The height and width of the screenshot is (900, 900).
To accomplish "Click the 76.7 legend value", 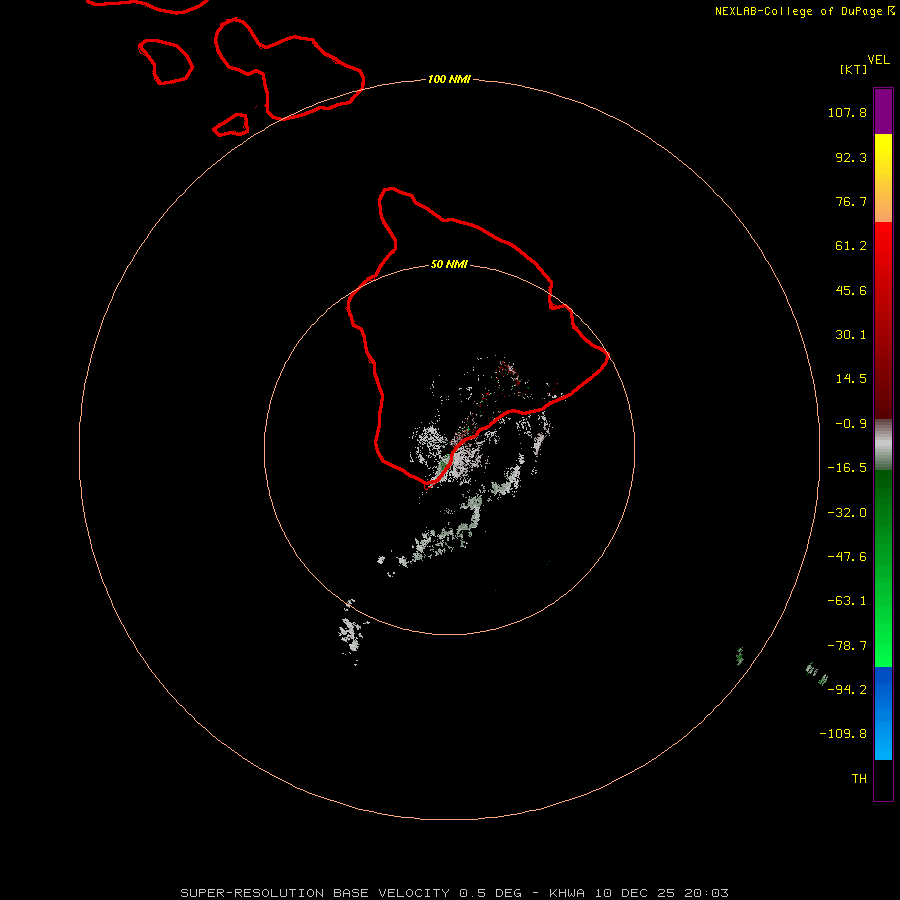I will pos(851,201).
